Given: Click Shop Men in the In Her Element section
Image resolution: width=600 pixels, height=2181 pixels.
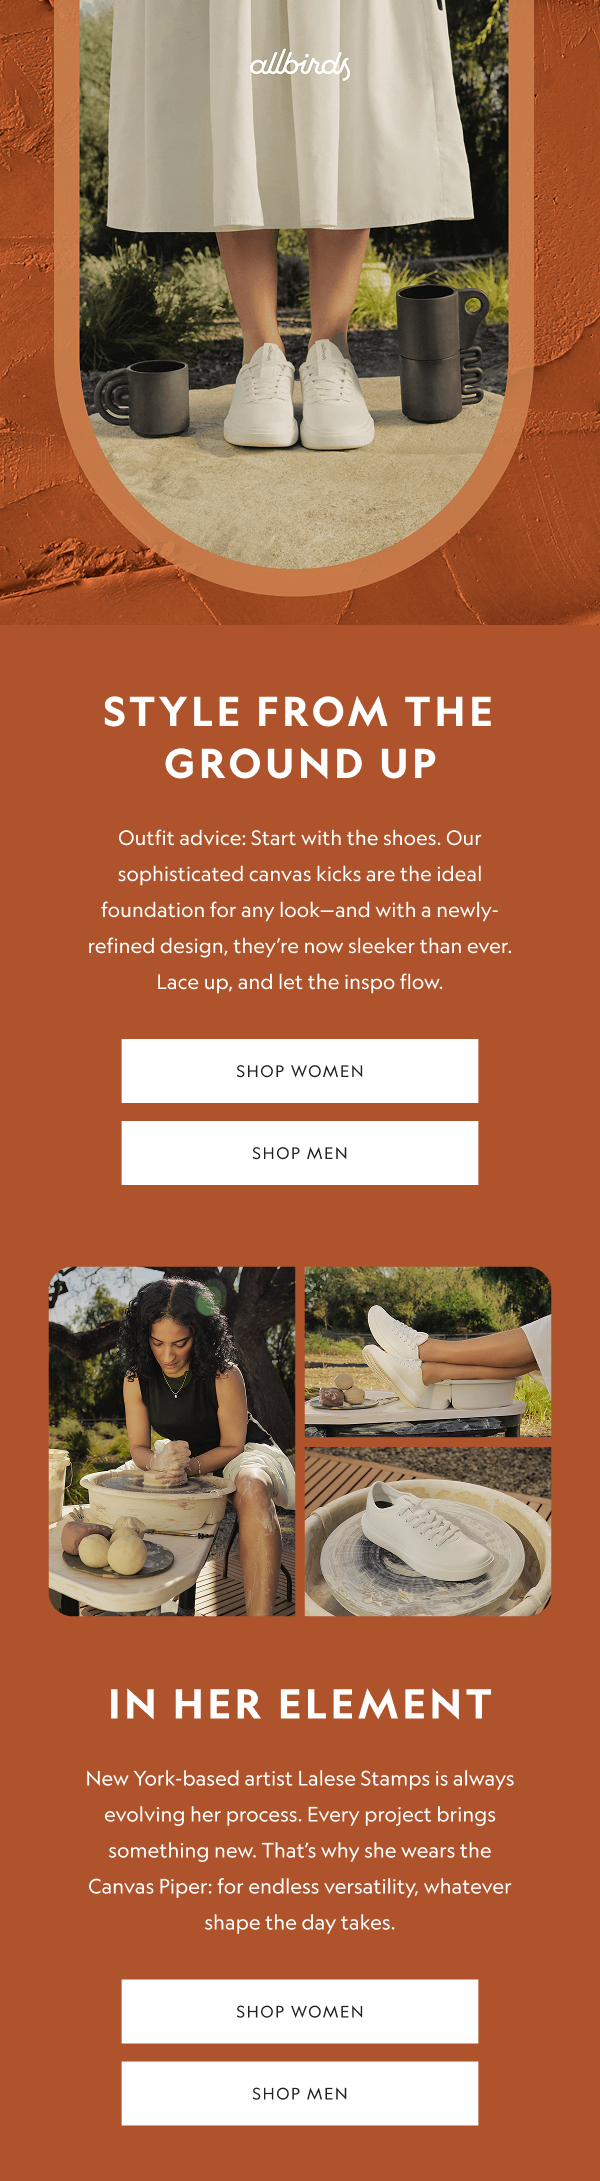Looking at the screenshot, I should click(300, 2093).
